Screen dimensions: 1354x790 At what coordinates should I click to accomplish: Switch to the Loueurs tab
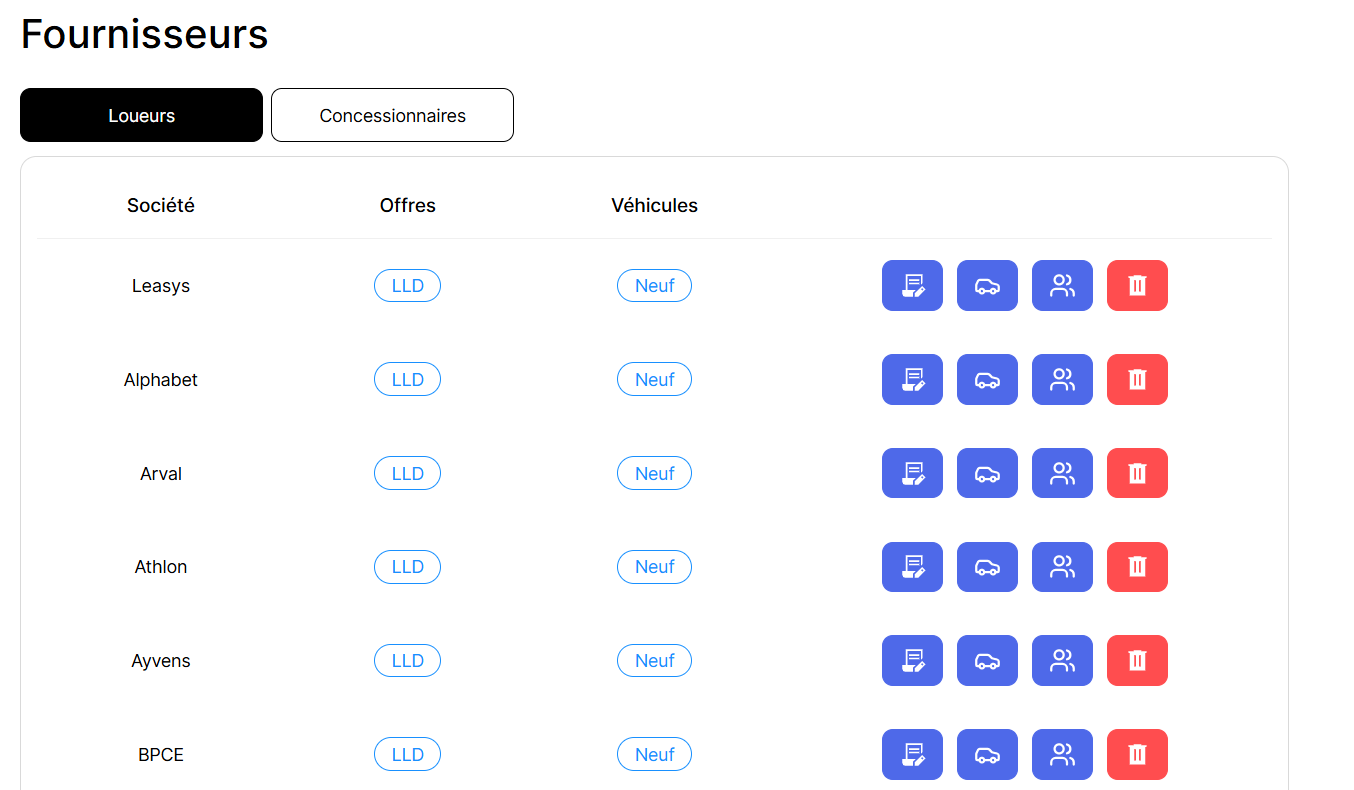click(x=141, y=115)
